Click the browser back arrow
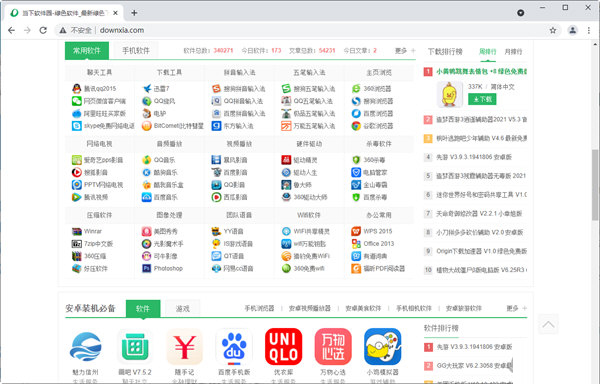 click(11, 30)
